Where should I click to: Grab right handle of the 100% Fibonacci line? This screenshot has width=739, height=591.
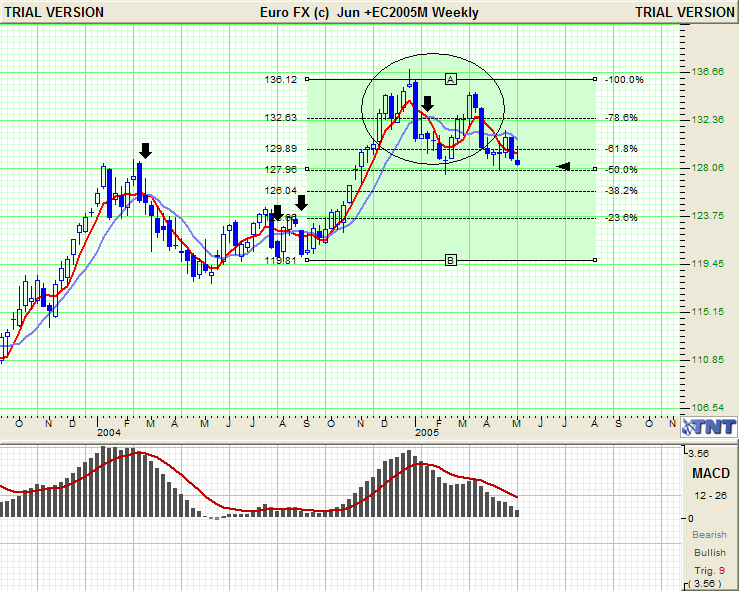pyautogui.click(x=595, y=79)
